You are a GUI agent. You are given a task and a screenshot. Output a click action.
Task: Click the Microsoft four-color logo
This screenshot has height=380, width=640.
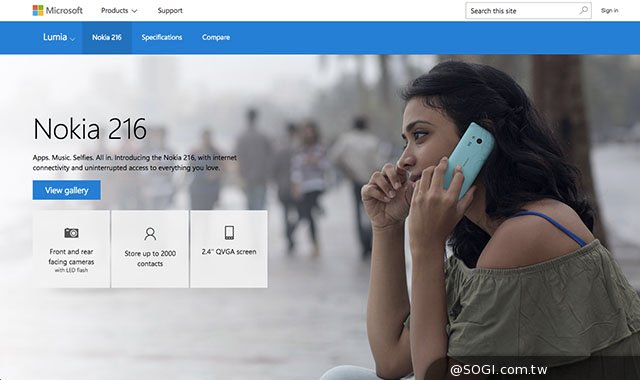[x=38, y=10]
